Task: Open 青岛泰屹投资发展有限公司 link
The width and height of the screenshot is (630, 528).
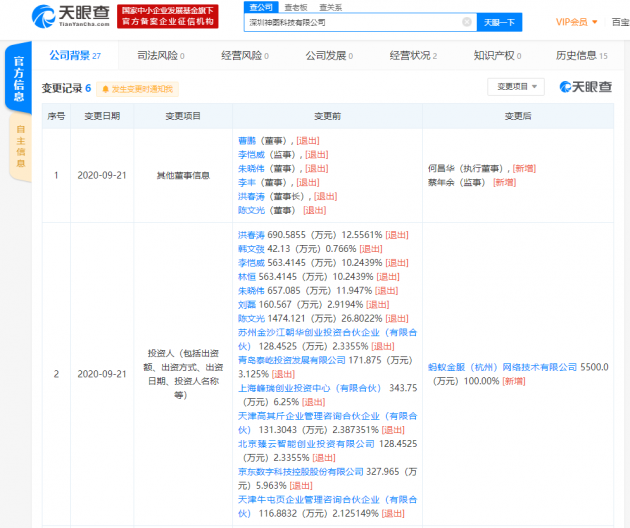Action: click(291, 360)
